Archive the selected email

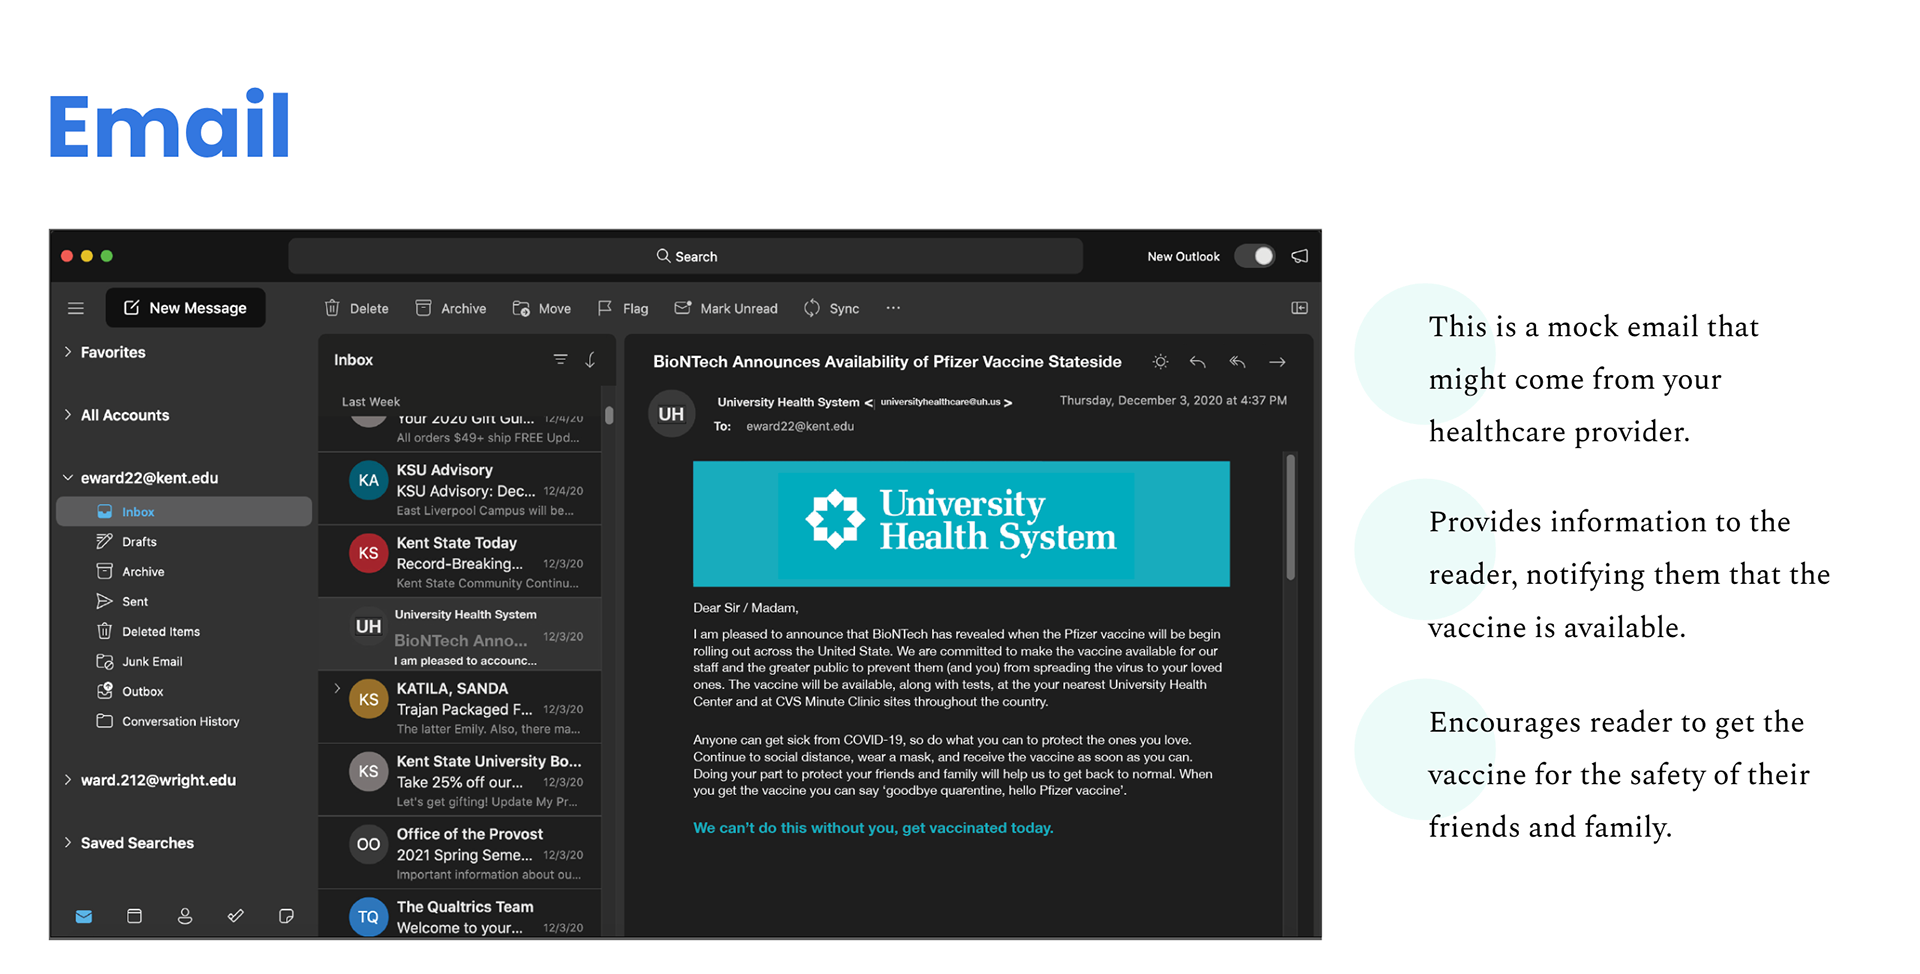pos(451,308)
